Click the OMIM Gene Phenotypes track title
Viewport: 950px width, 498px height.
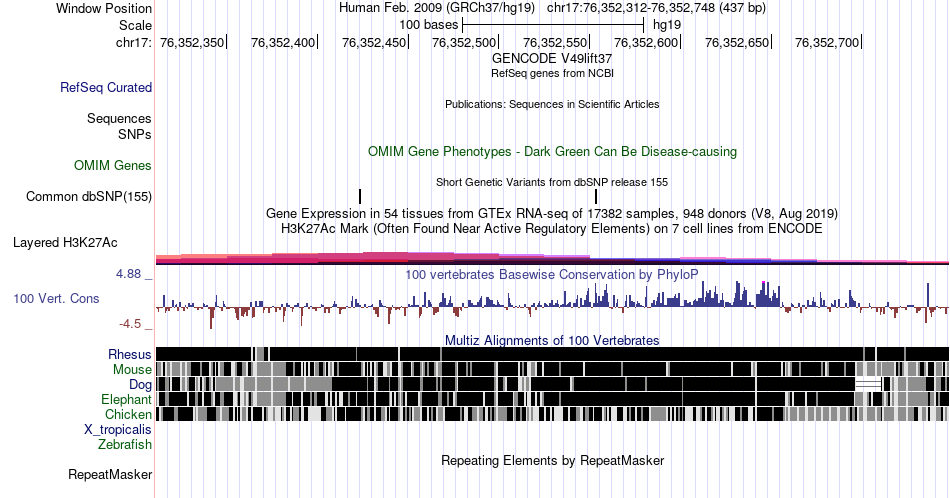(x=552, y=151)
